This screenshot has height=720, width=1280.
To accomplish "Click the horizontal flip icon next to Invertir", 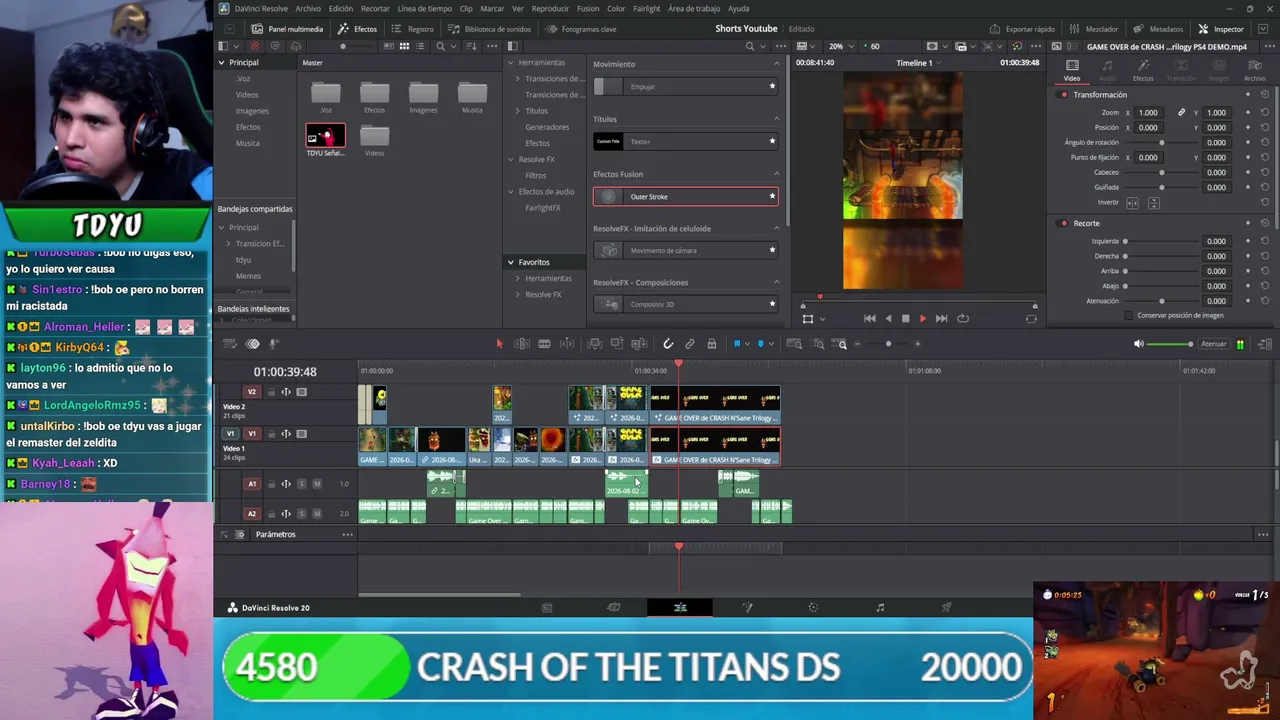I will click(1132, 203).
